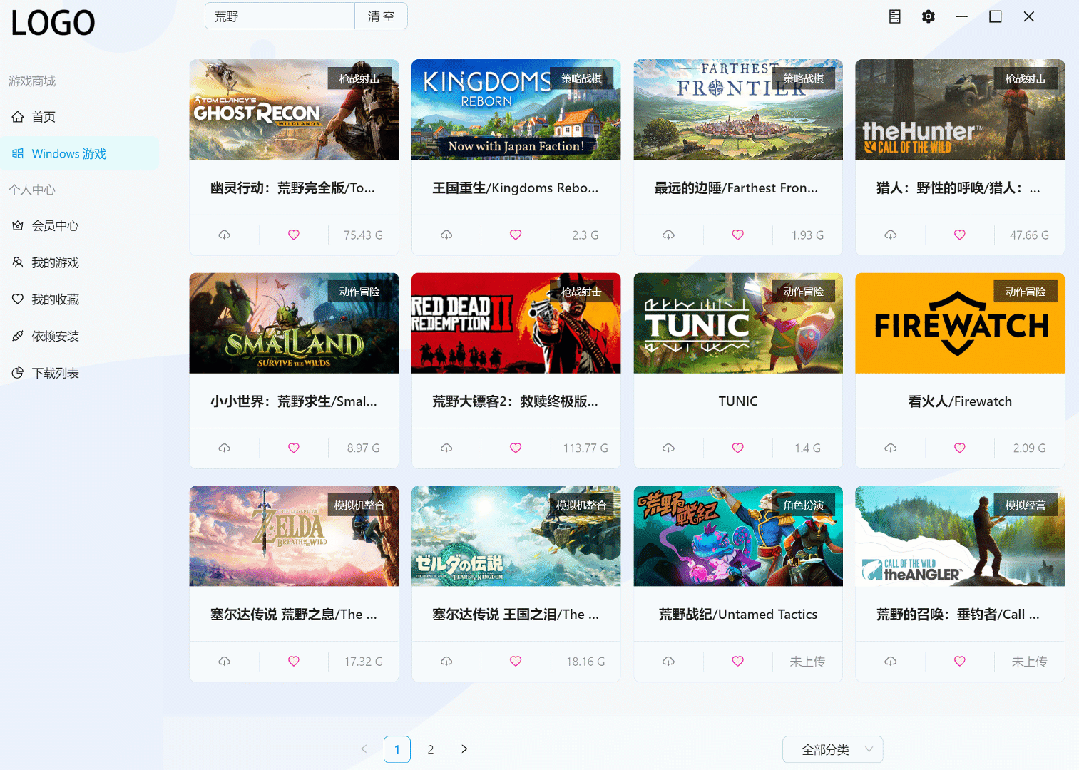Click the download icon for Farthest Frontier
The height and width of the screenshot is (770, 1079).
(x=668, y=235)
